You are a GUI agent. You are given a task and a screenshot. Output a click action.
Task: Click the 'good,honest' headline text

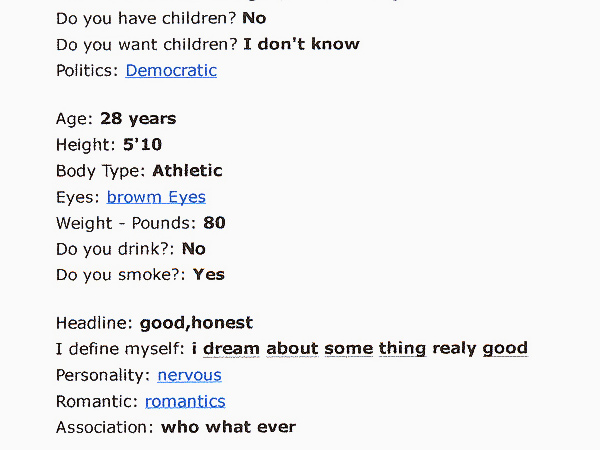point(196,323)
